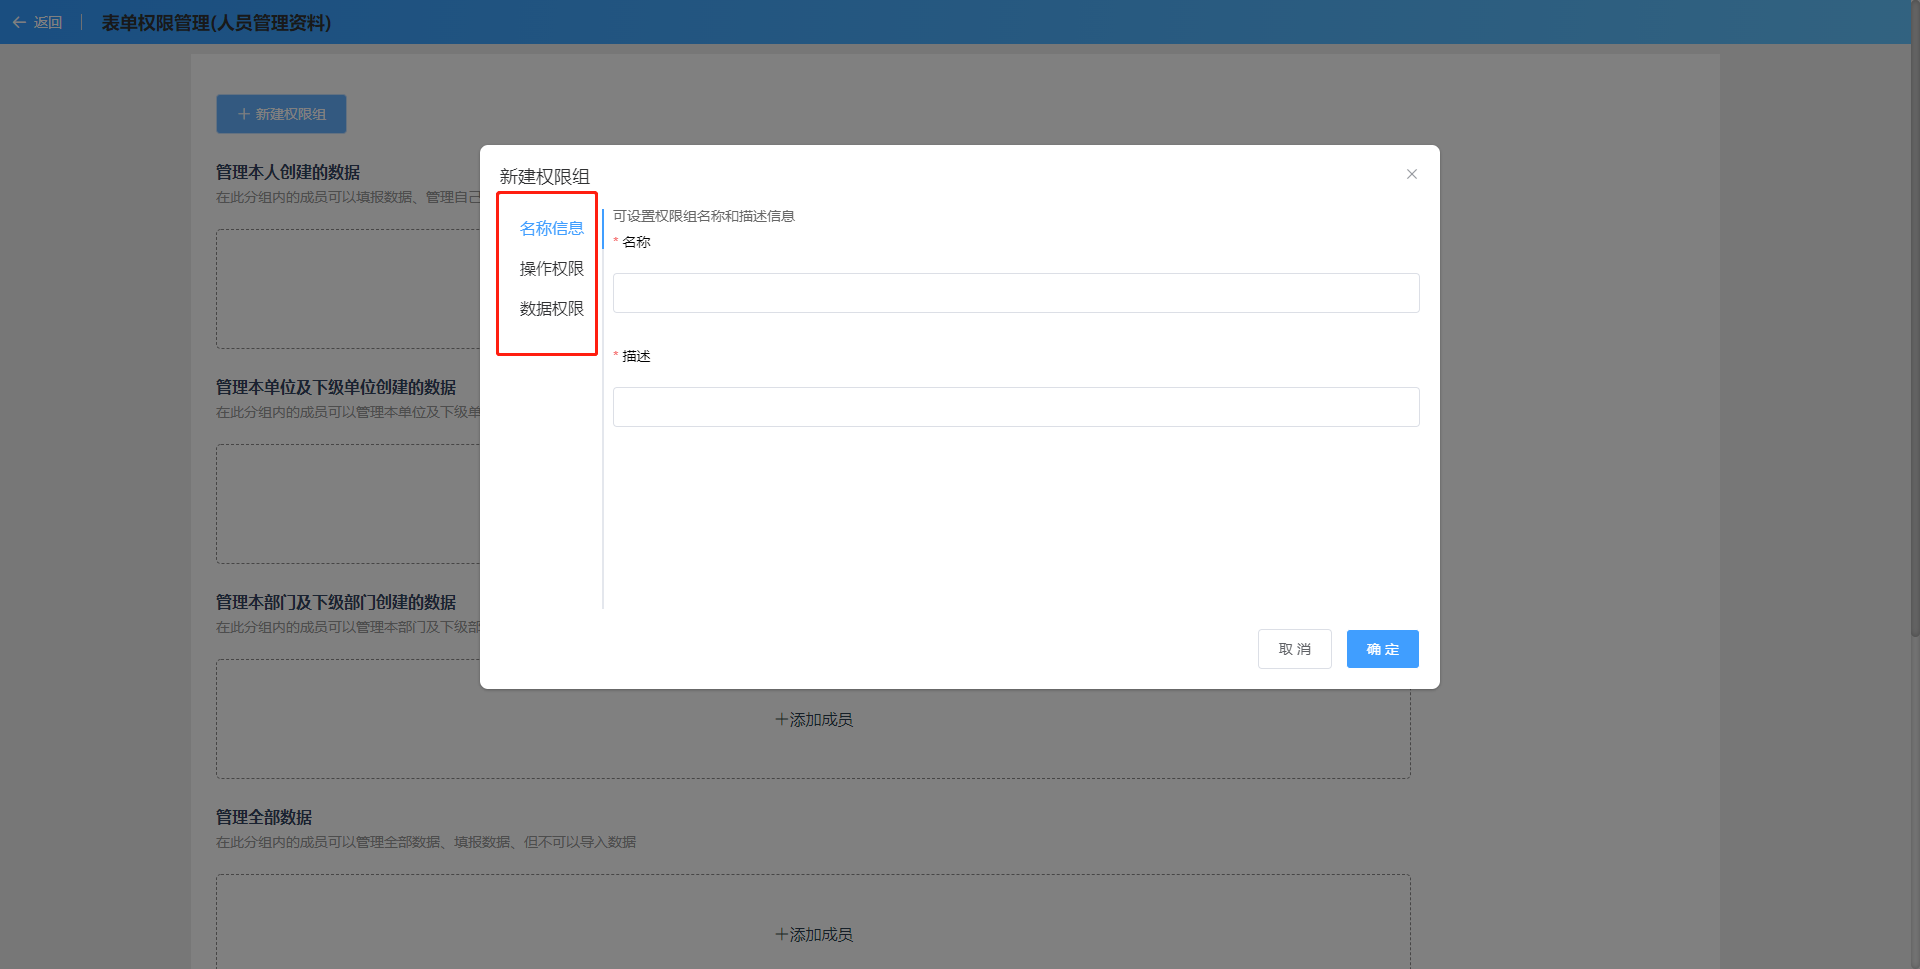Viewport: 1920px width, 969px height.
Task: Click the page vertical scrollbar
Action: point(1914,320)
